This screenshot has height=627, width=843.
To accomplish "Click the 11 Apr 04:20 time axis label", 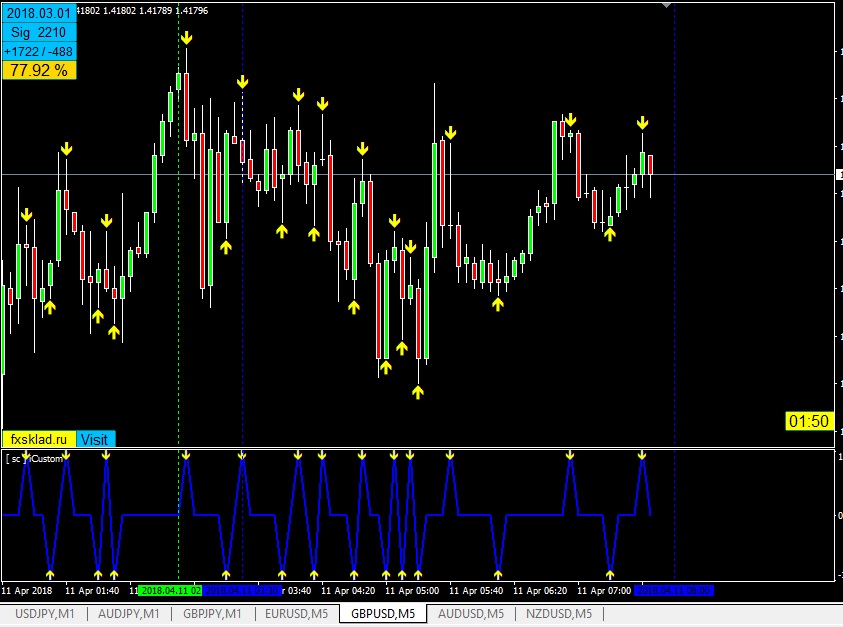I will tap(348, 590).
